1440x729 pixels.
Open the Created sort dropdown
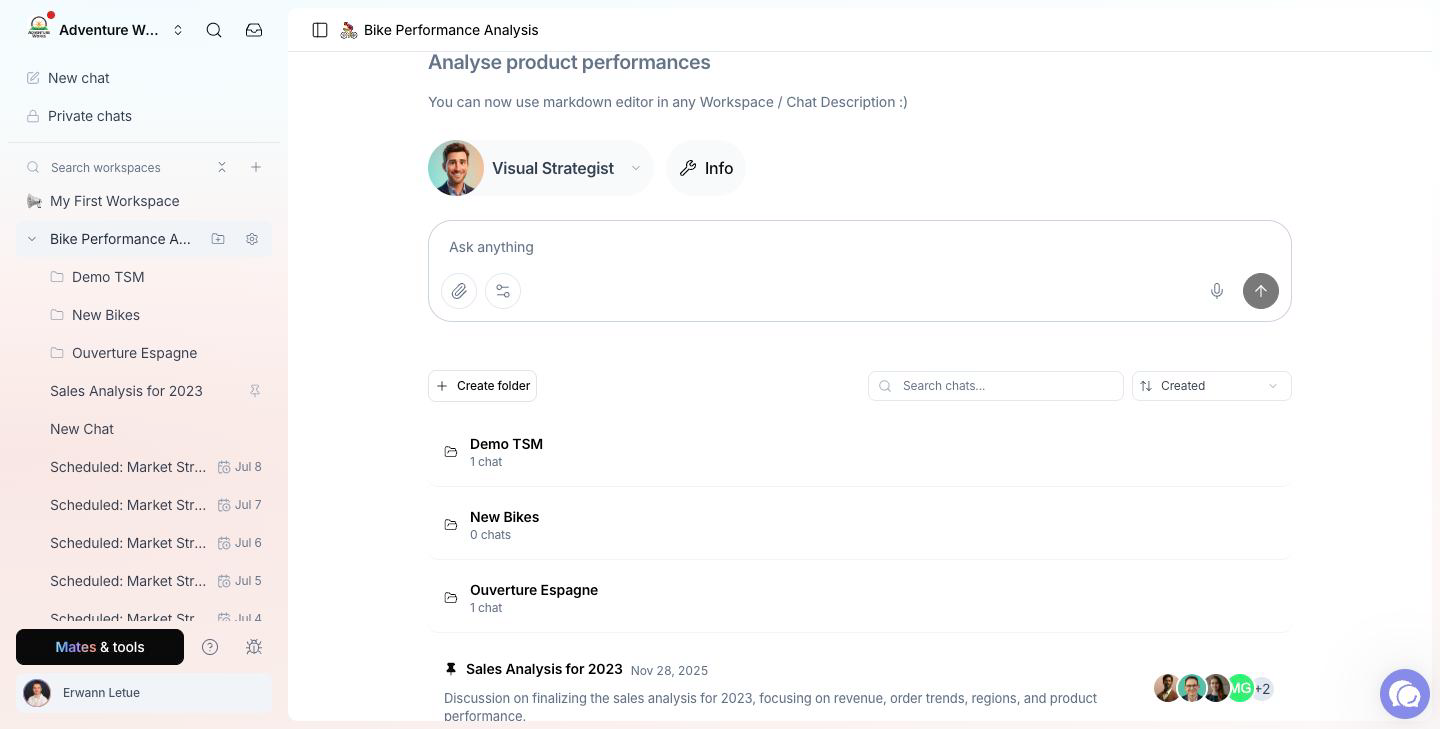1212,386
